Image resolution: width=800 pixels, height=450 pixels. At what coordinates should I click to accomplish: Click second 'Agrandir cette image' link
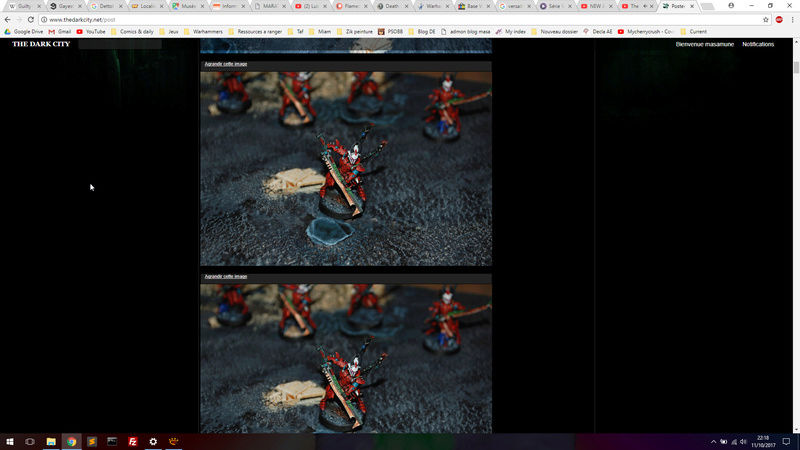pyautogui.click(x=226, y=276)
